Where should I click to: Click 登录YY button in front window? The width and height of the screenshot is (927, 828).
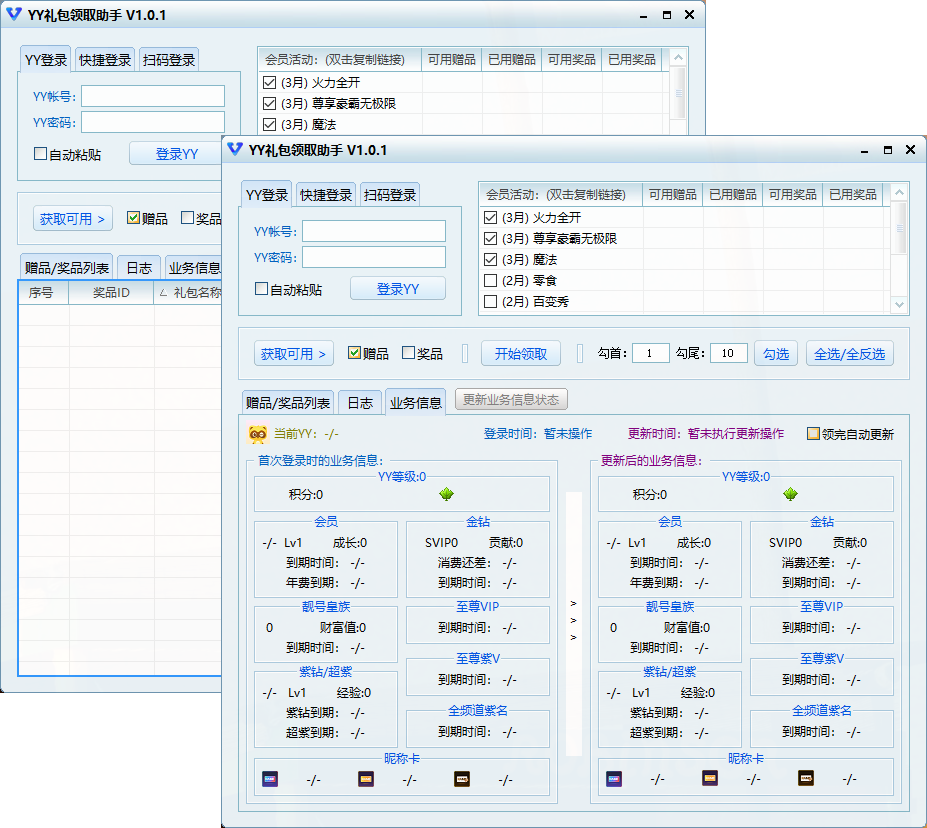click(x=398, y=289)
